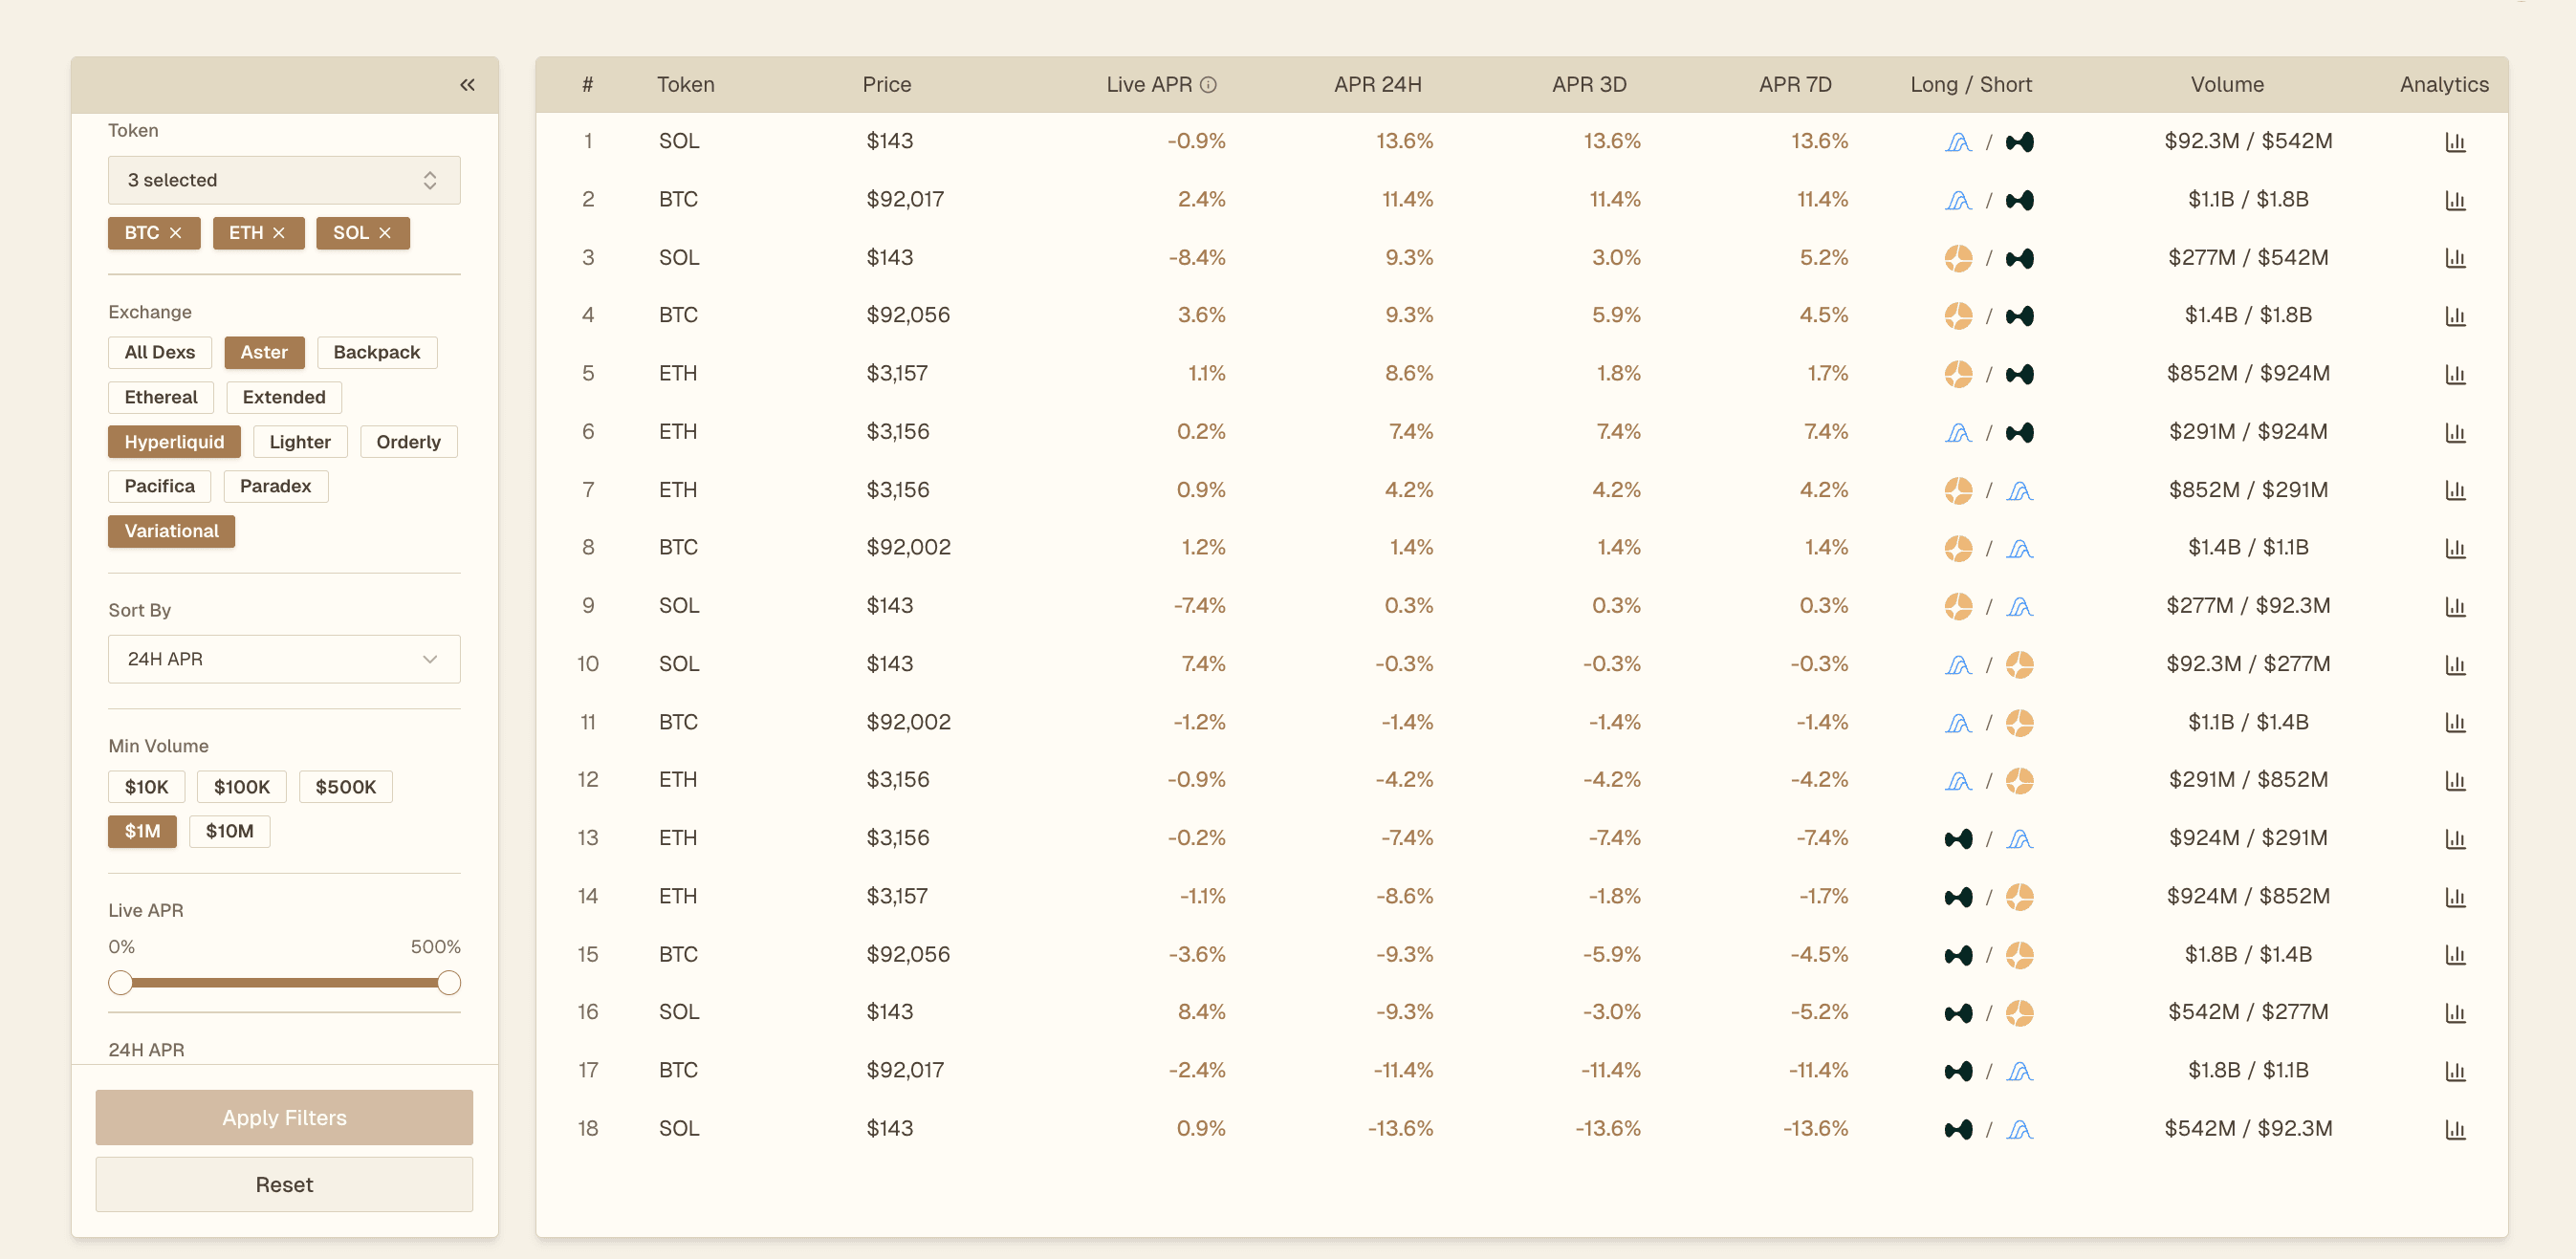Open the Token multi-select dropdown
Screen dimensions: 2576x1259
tap(284, 180)
